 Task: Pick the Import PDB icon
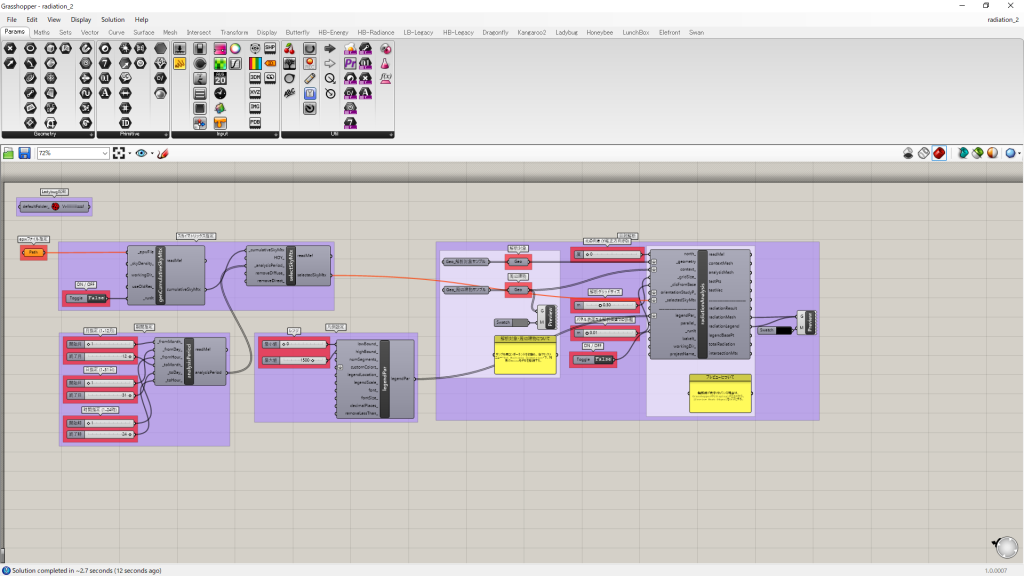255,123
